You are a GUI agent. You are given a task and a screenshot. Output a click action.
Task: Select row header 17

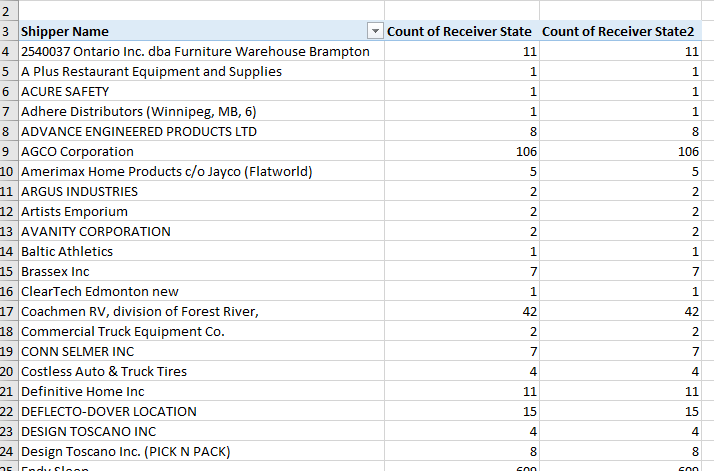(9, 312)
